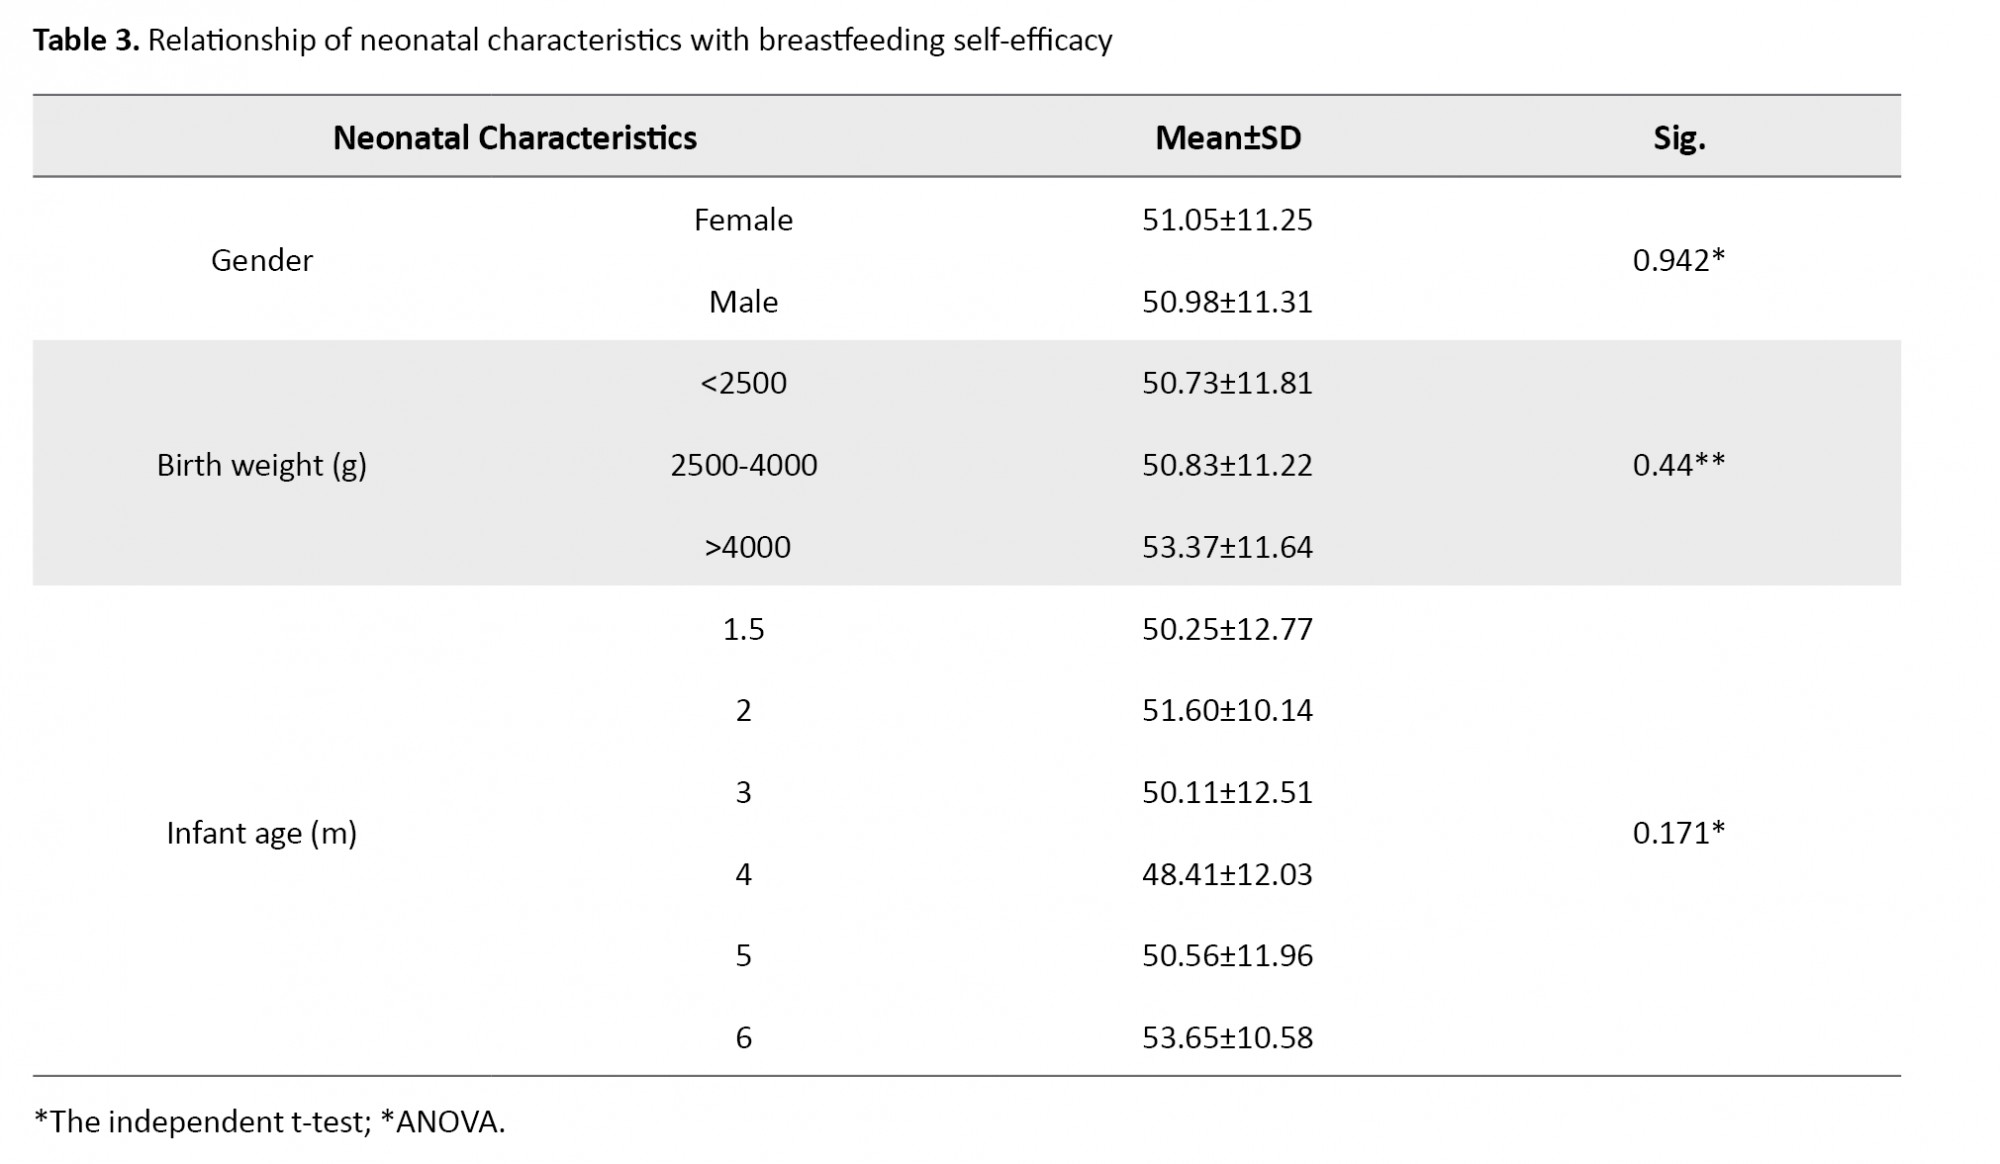Click the Gender row label
The width and height of the screenshot is (2000, 1164).
click(x=261, y=260)
